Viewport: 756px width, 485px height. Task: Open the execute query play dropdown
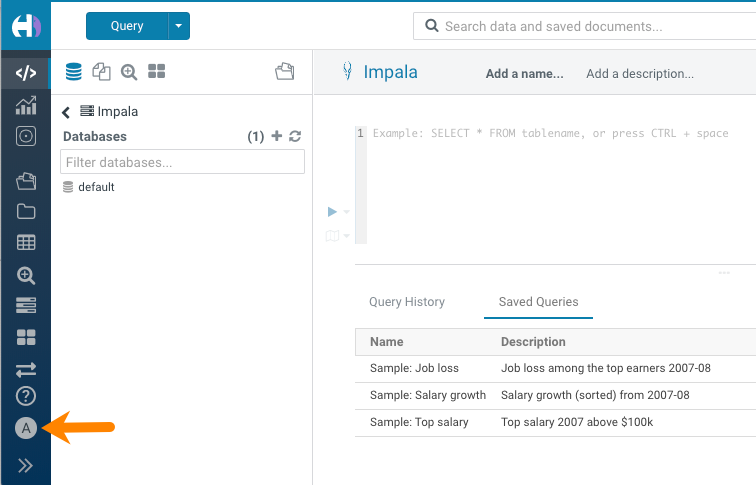(346, 212)
